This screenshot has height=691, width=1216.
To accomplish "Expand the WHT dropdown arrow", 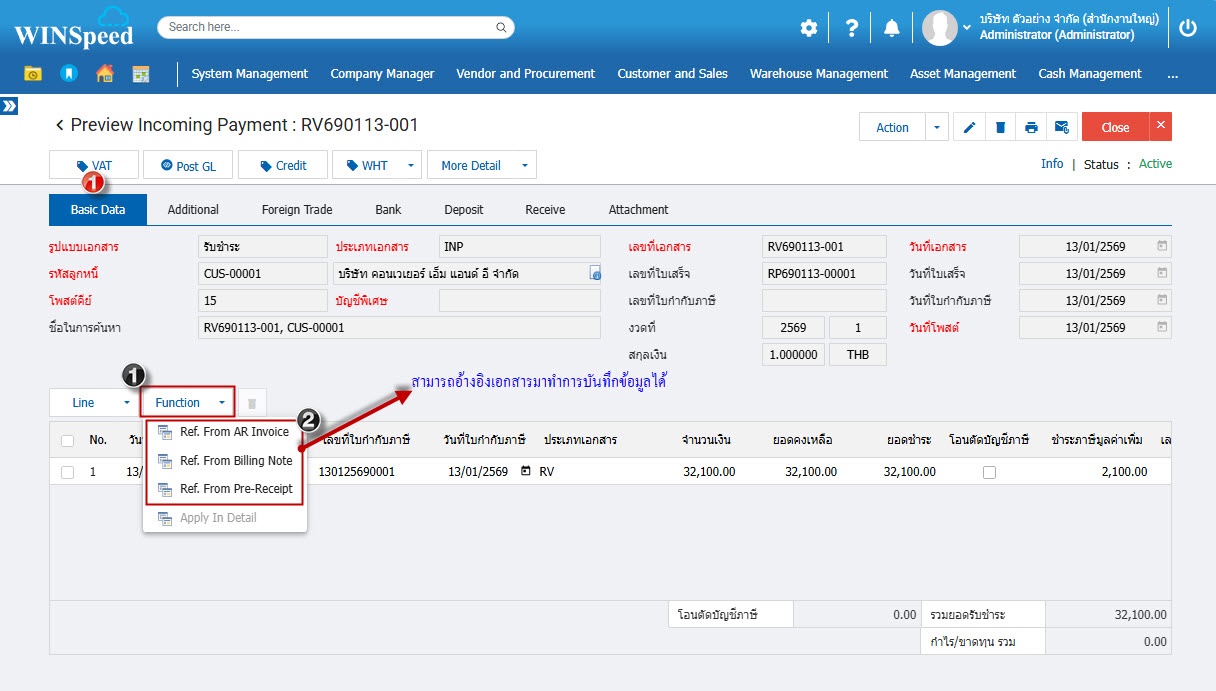I will [410, 165].
